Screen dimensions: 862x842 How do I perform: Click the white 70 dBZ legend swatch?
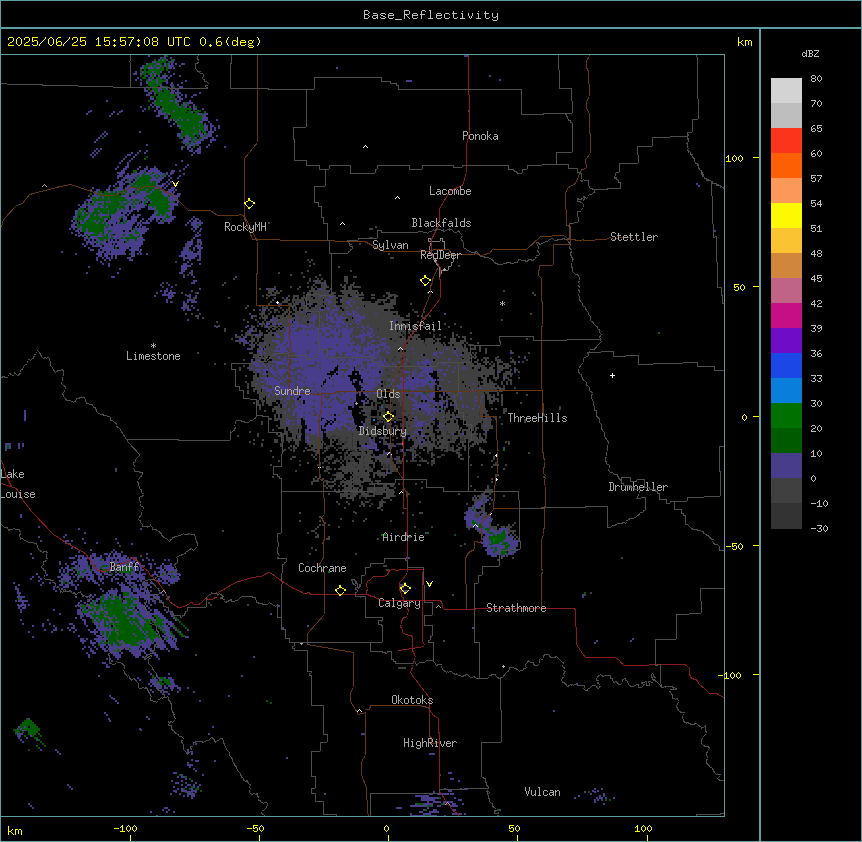pos(786,91)
